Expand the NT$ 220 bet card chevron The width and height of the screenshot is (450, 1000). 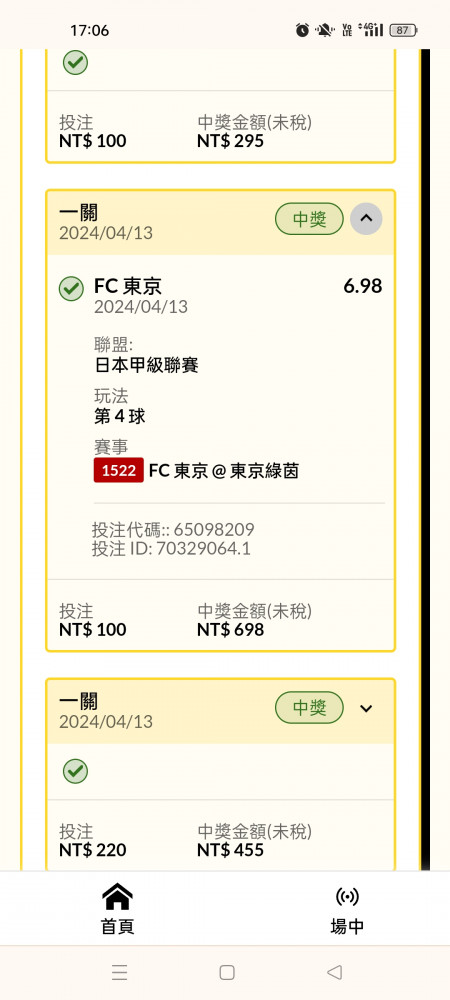[366, 708]
